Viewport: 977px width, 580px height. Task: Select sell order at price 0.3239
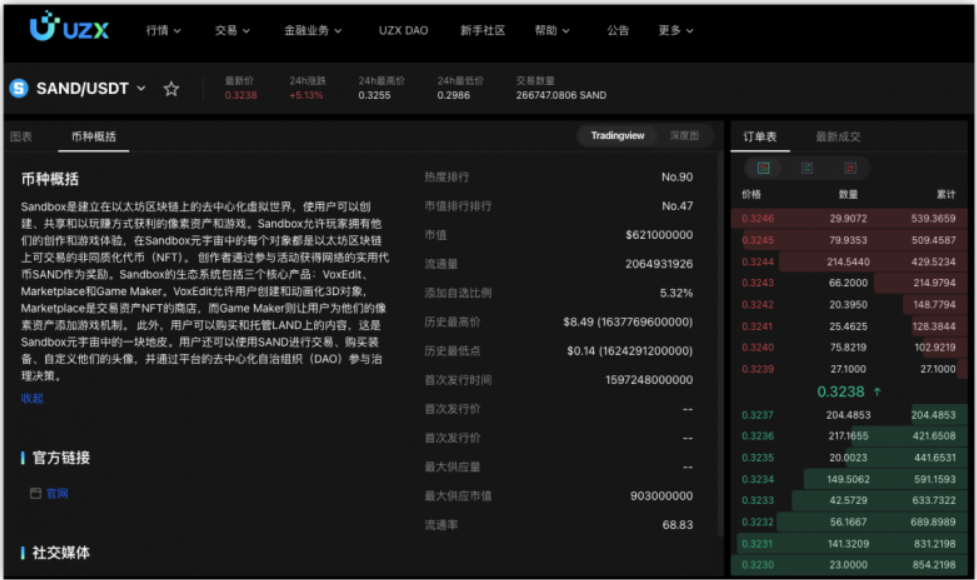[x=849, y=369]
